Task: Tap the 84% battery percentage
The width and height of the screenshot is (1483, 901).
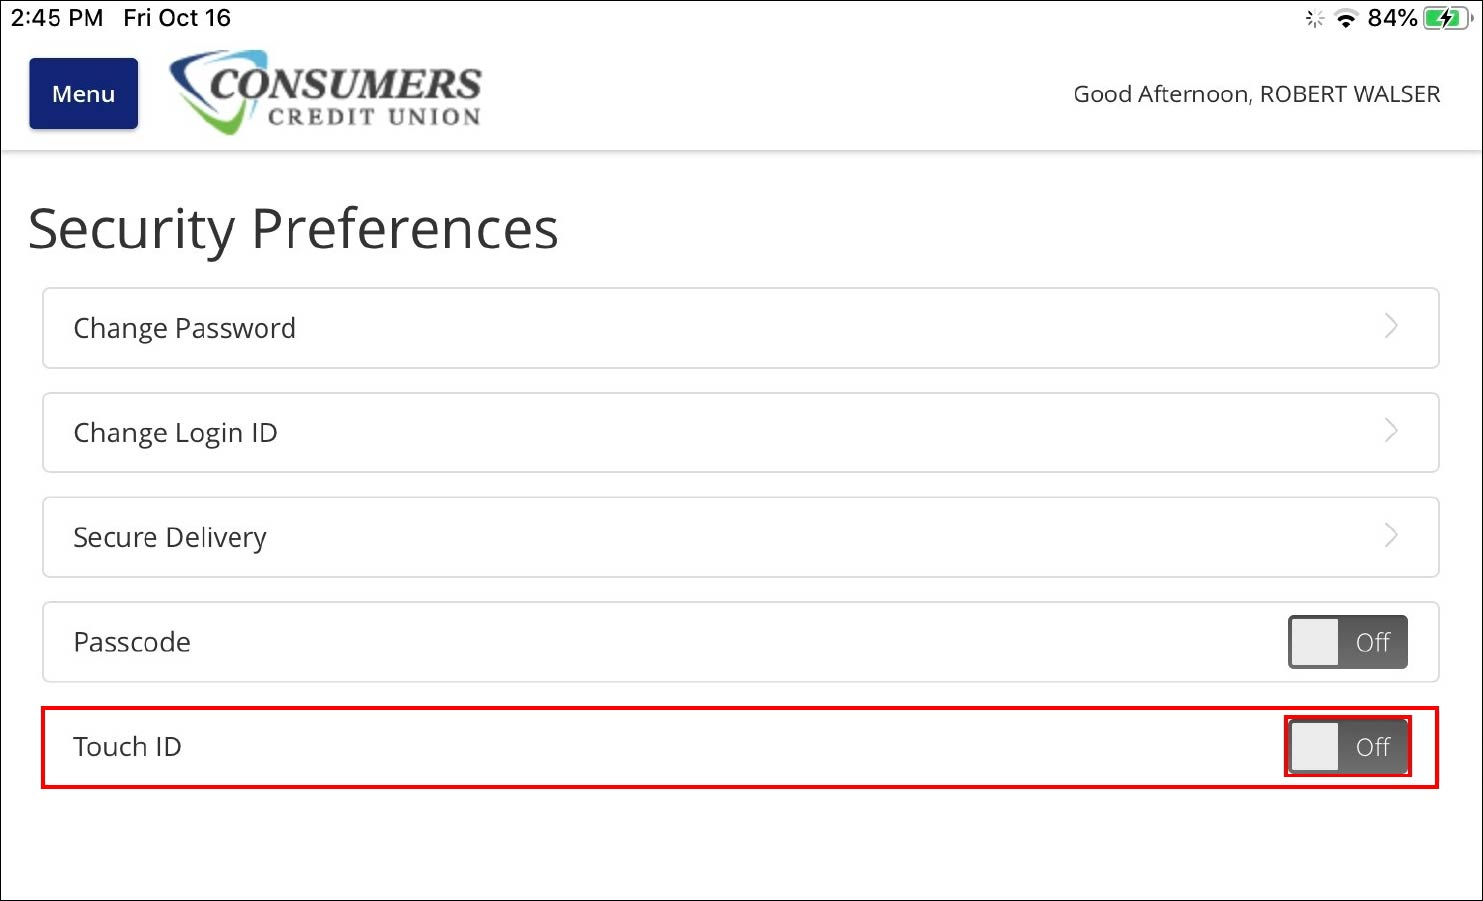Action: [x=1392, y=18]
